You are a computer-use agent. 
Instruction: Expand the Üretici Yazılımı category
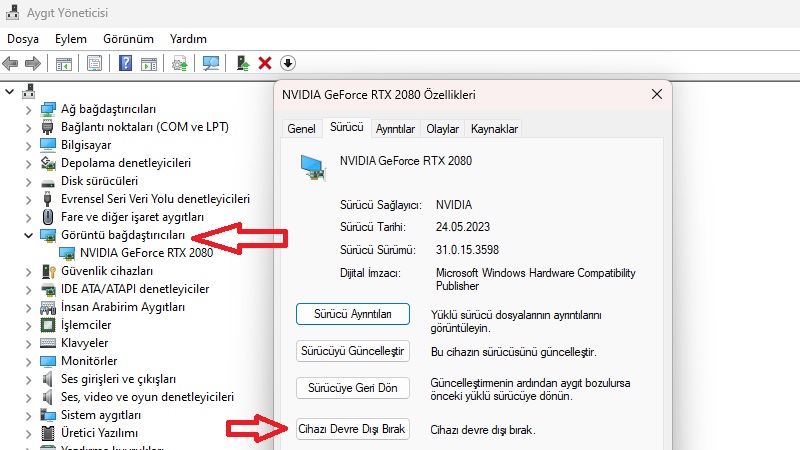pos(29,434)
